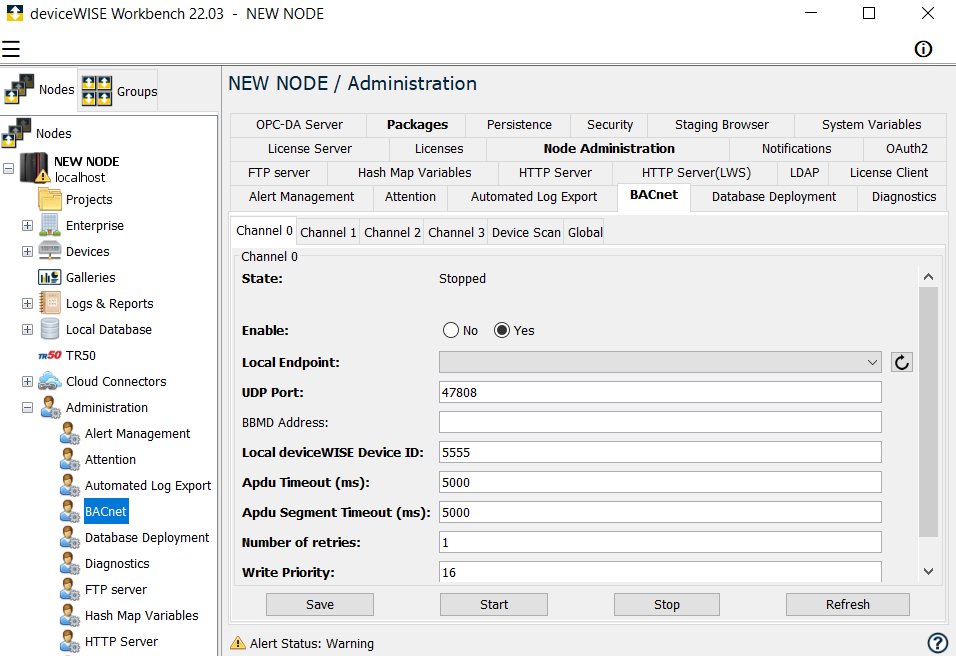956x656 pixels.
Task: Click the Cloud Connectors cloud icon
Action: [50, 382]
